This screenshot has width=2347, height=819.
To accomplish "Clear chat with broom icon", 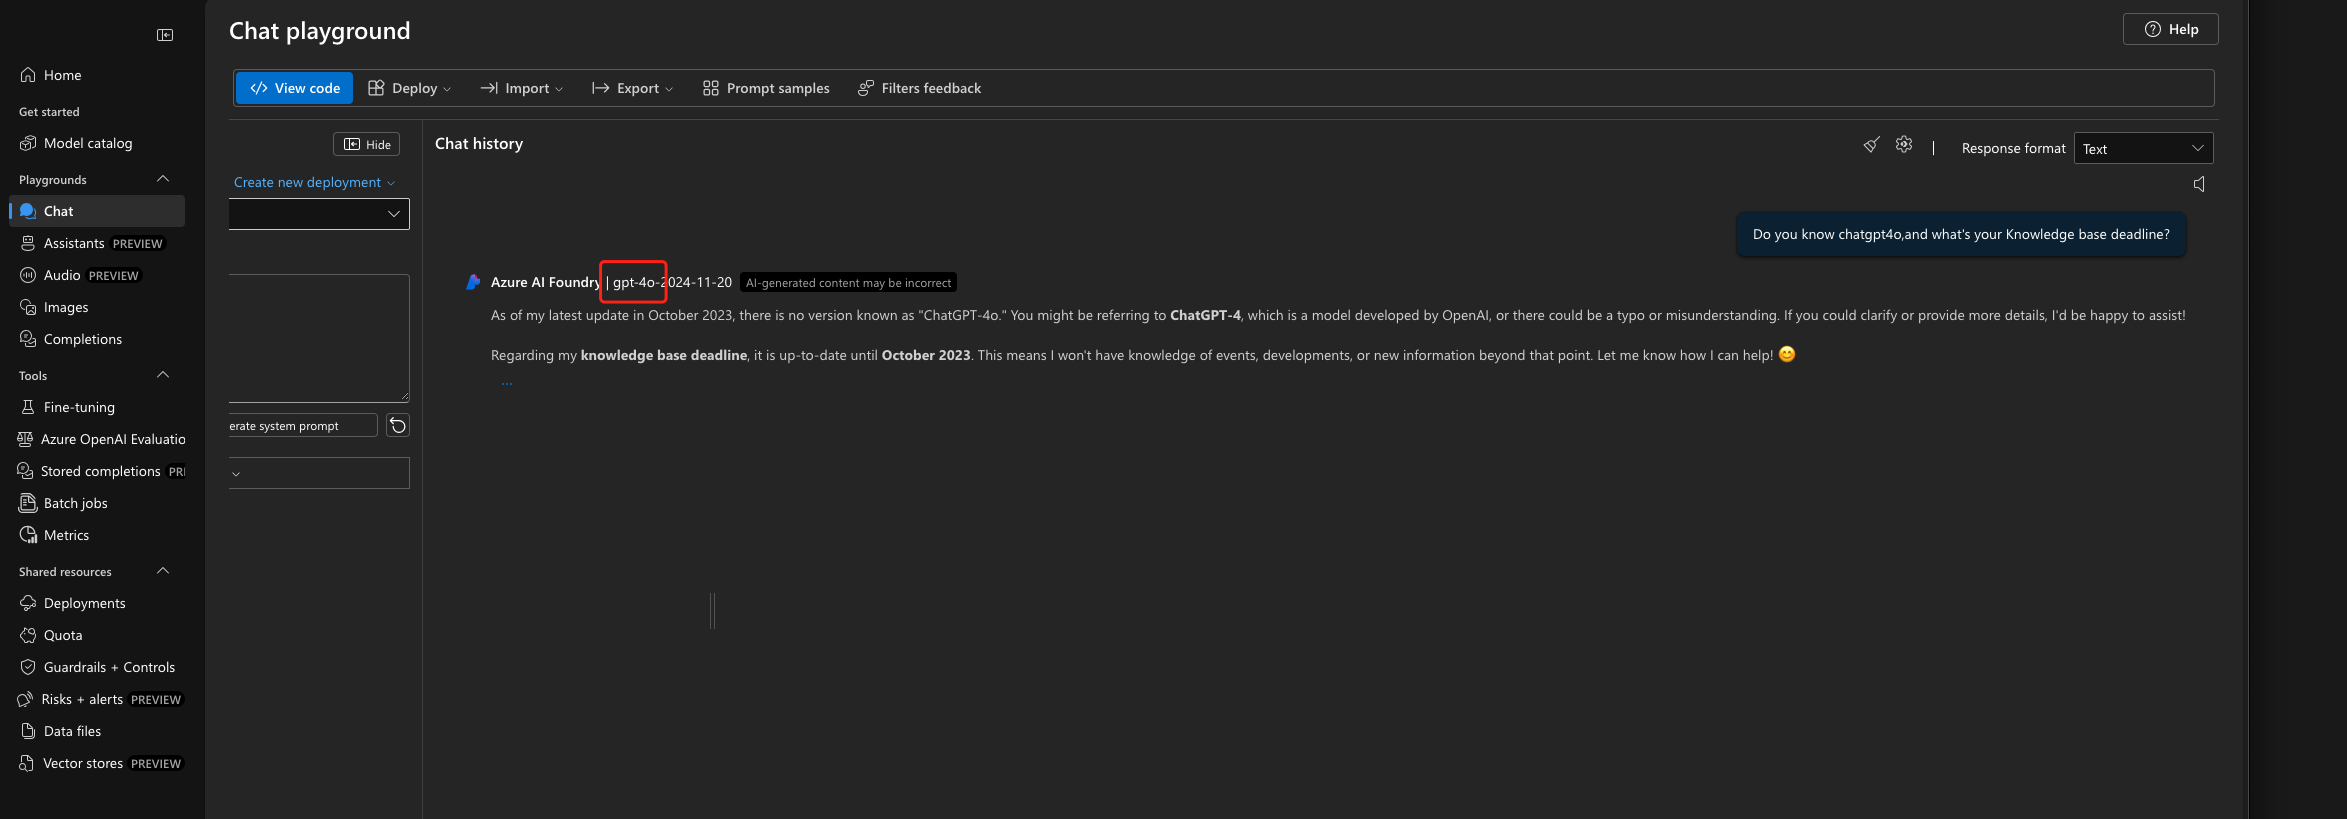I will (1871, 145).
